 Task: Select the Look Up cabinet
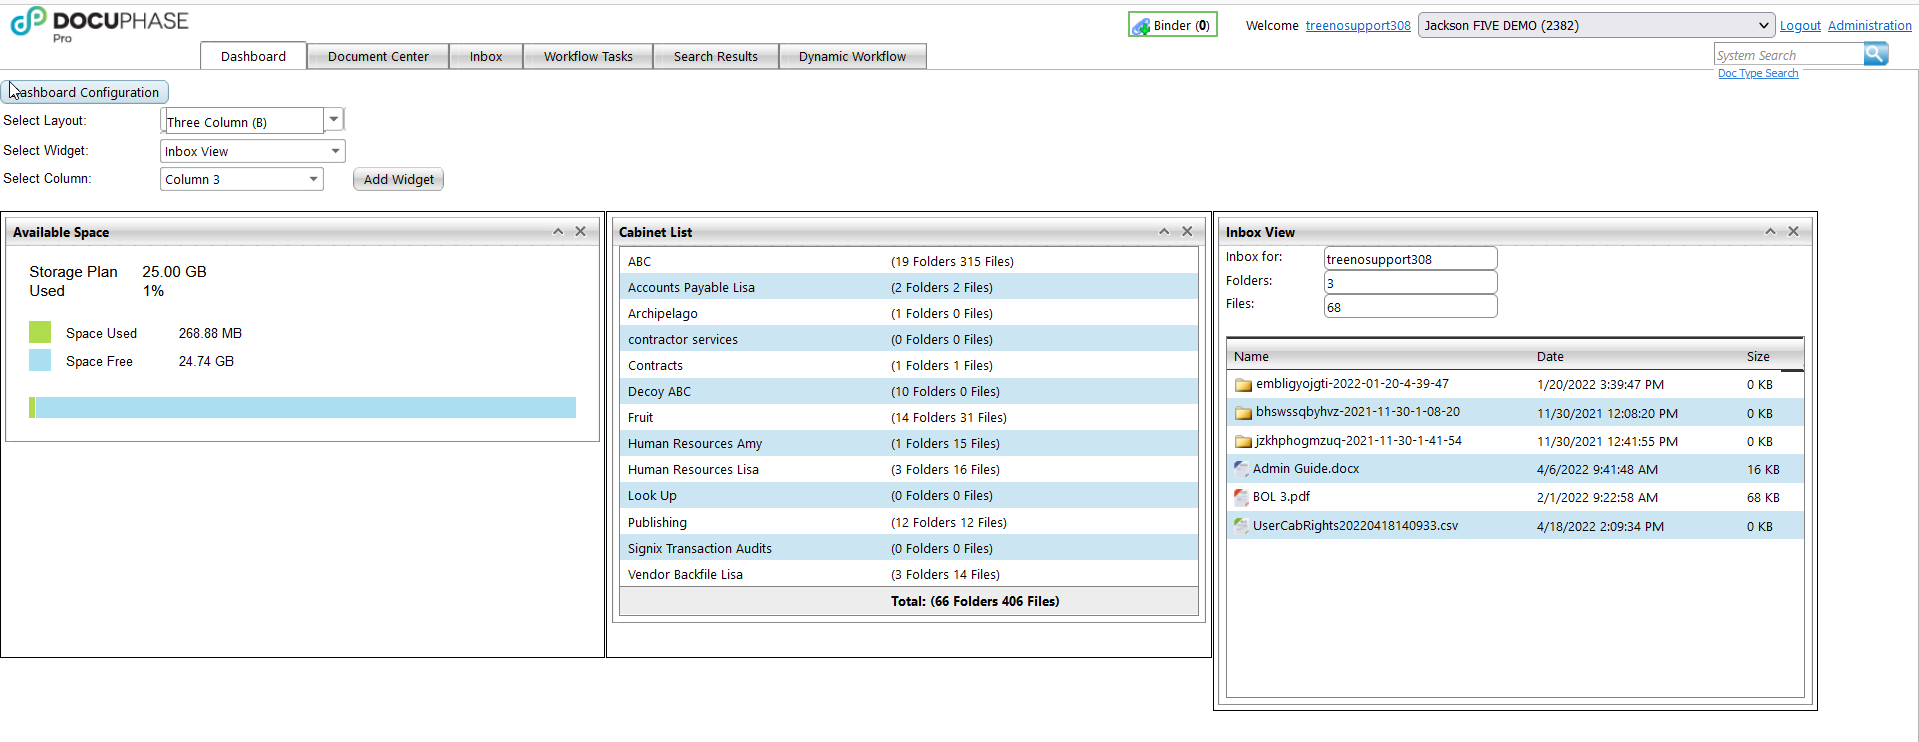click(652, 495)
